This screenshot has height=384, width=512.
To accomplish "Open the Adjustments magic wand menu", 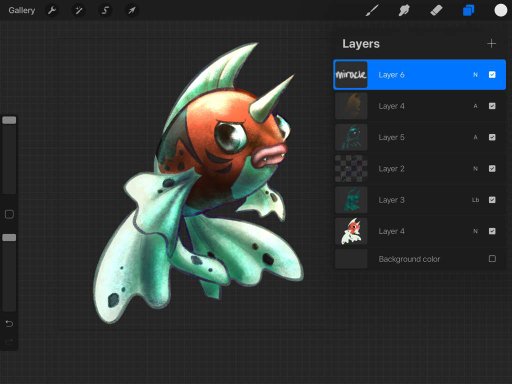I will [79, 10].
